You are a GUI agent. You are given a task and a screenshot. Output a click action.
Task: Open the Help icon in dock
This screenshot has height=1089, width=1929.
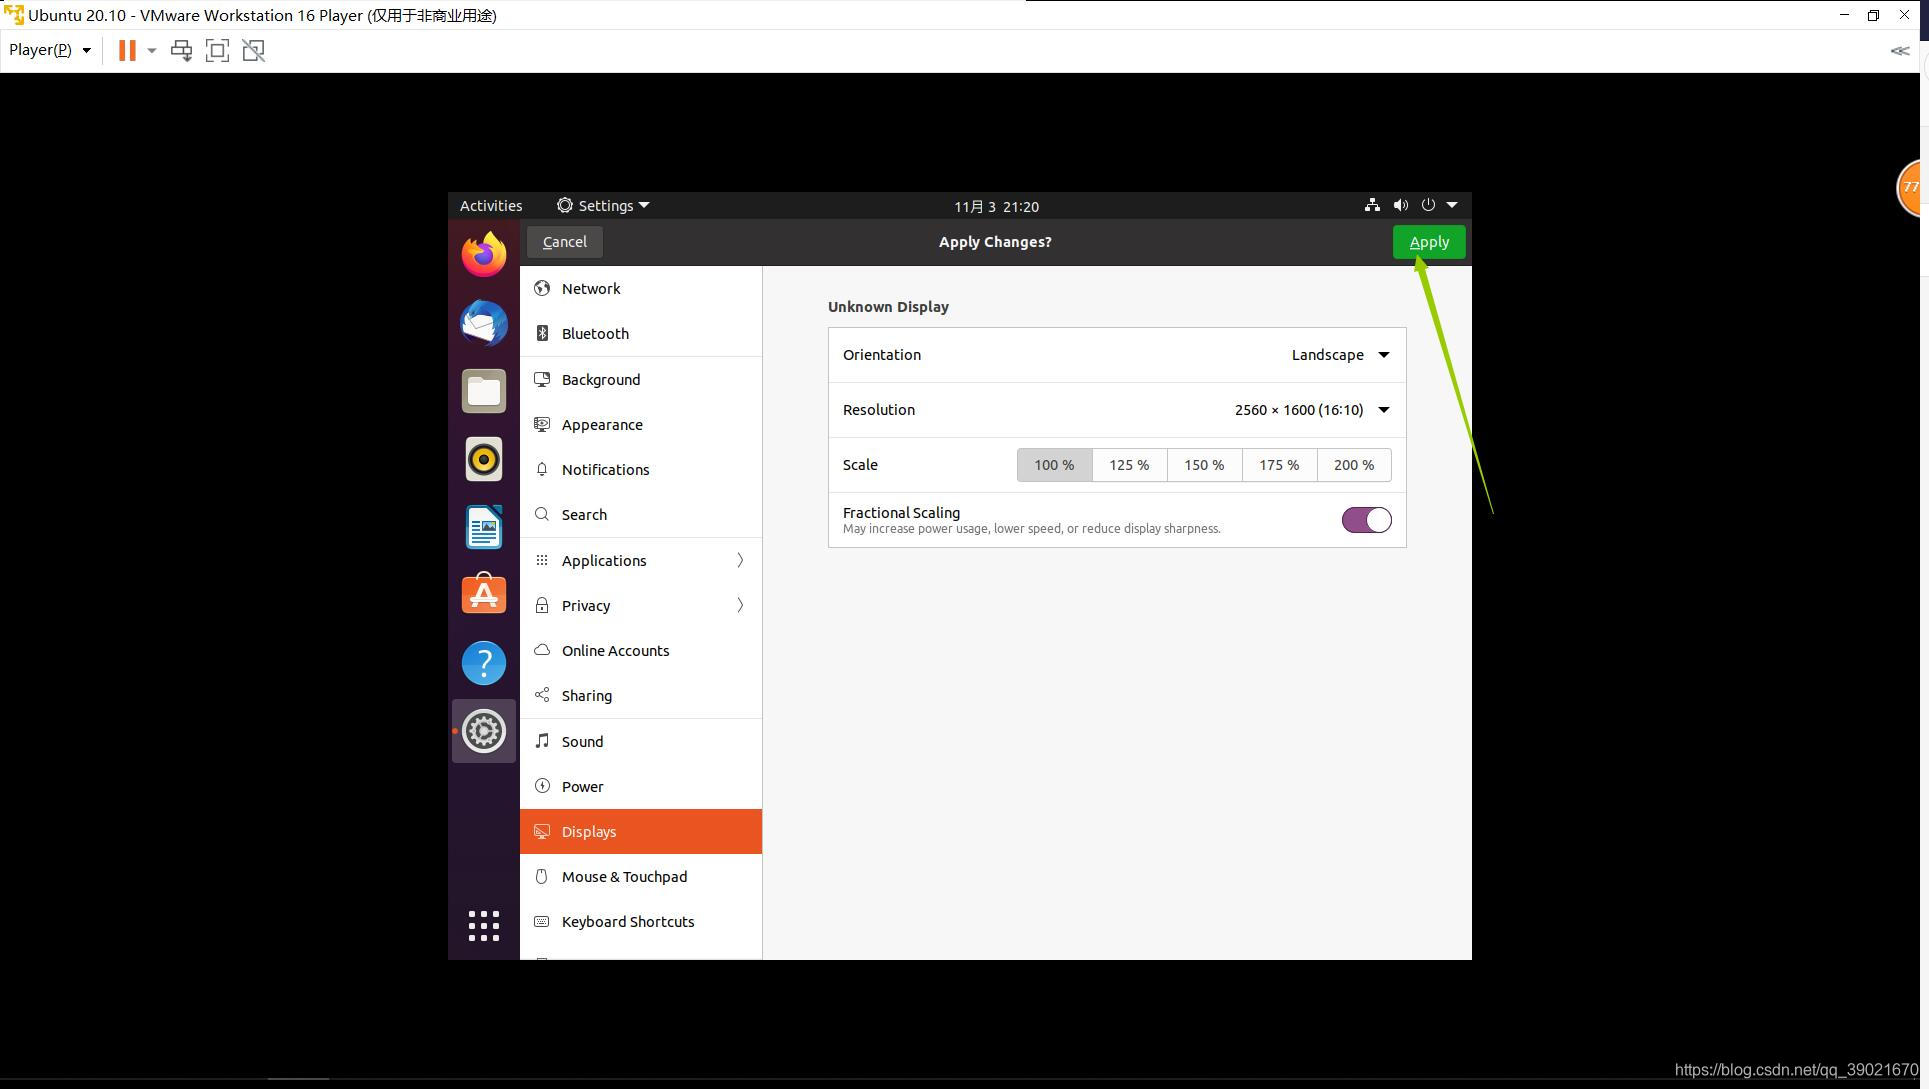[484, 663]
